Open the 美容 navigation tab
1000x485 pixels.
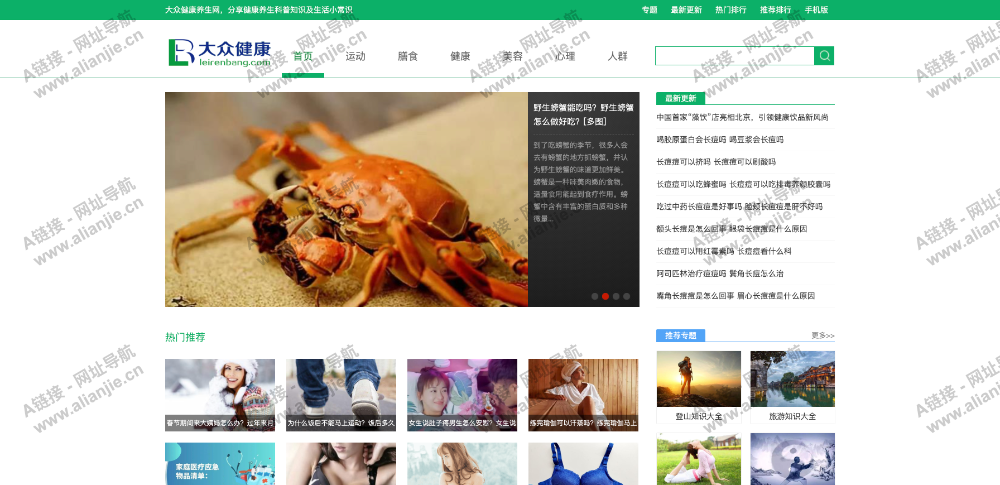513,56
